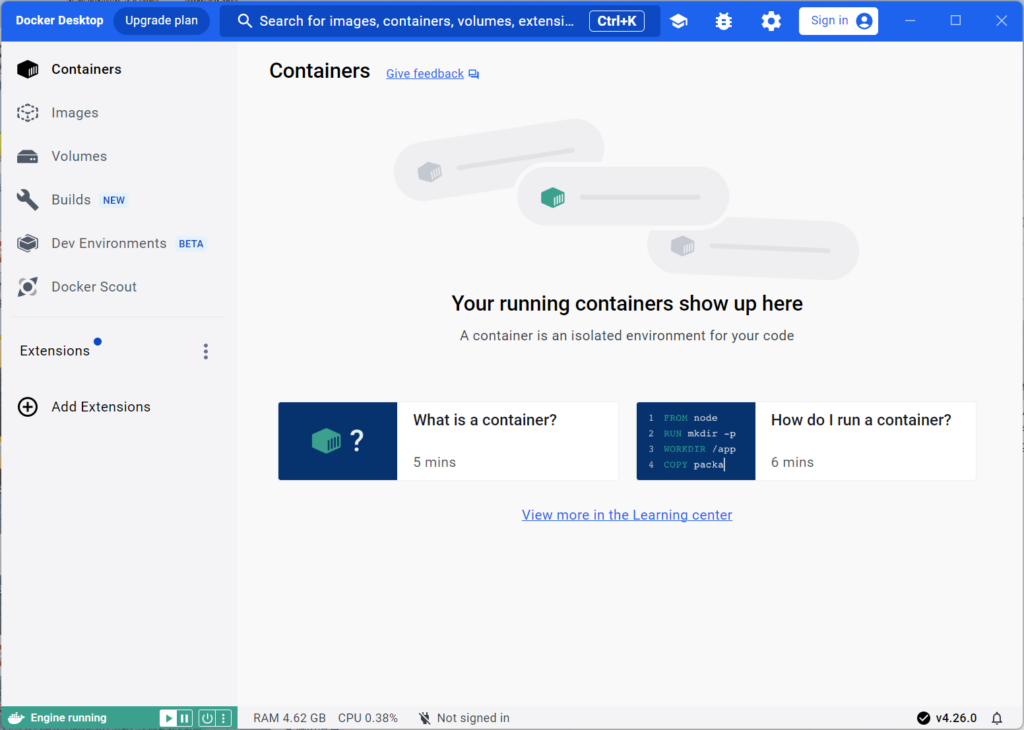1024x730 pixels.
Task: Click the Add Extensions plus icon
Action: tap(27, 407)
